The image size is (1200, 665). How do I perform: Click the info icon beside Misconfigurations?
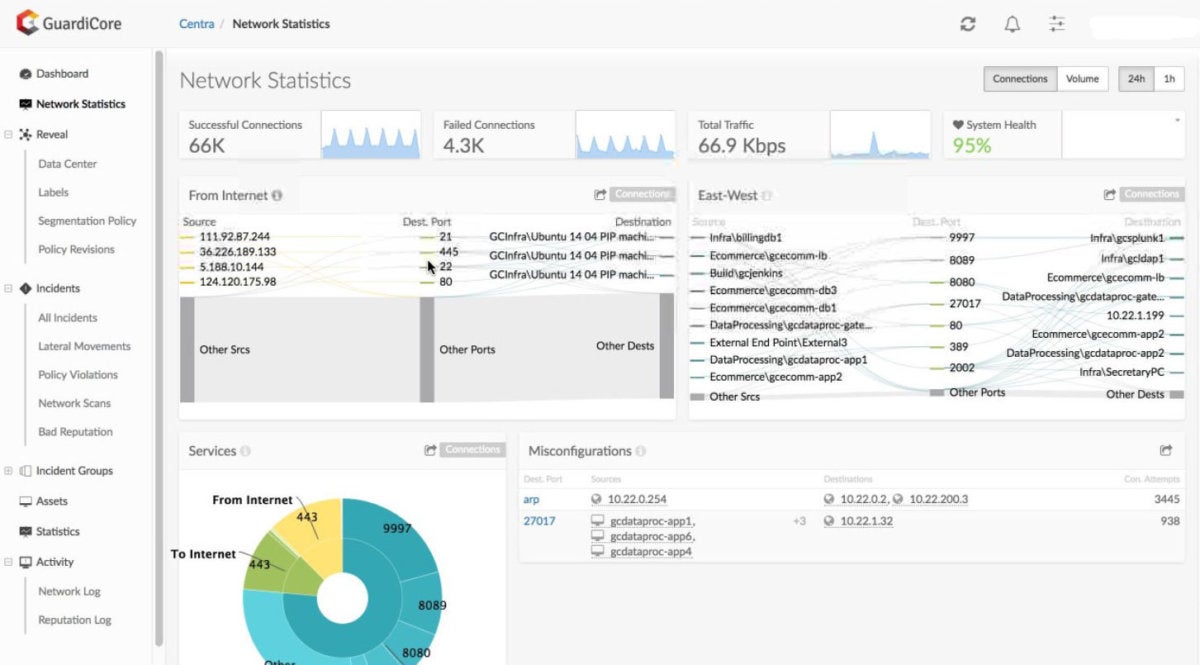[x=640, y=452]
